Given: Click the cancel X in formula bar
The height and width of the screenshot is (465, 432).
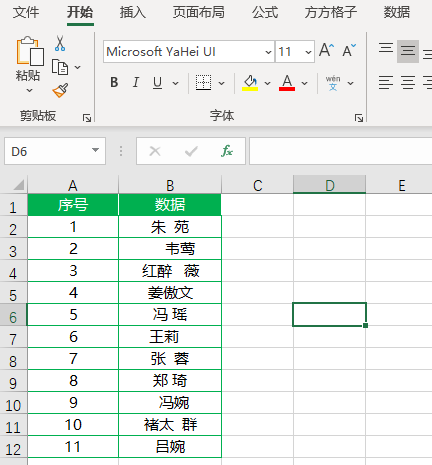Looking at the screenshot, I should coord(155,151).
